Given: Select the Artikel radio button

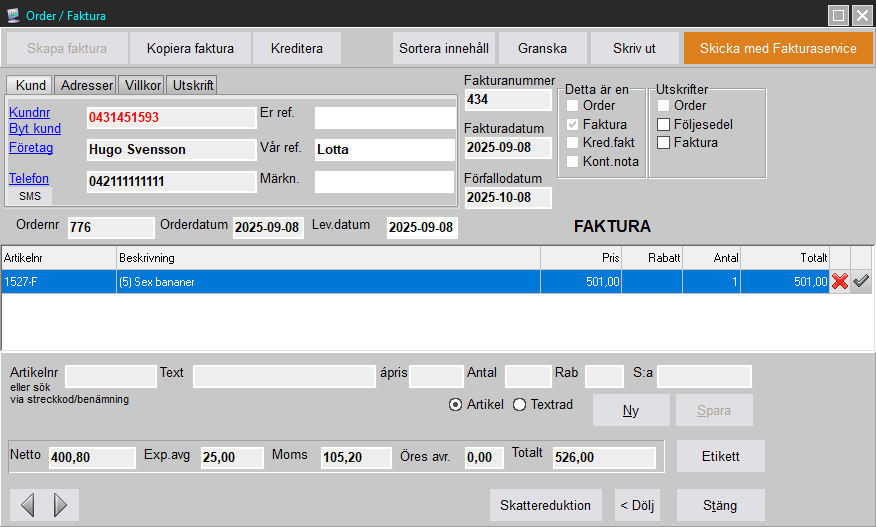Looking at the screenshot, I should 456,404.
